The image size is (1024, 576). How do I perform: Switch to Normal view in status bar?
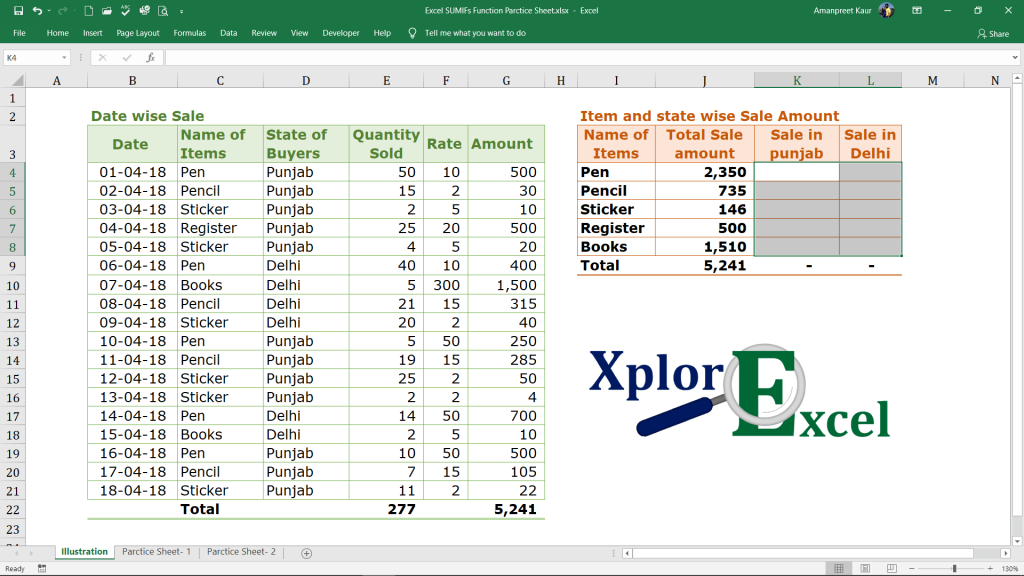(838, 567)
